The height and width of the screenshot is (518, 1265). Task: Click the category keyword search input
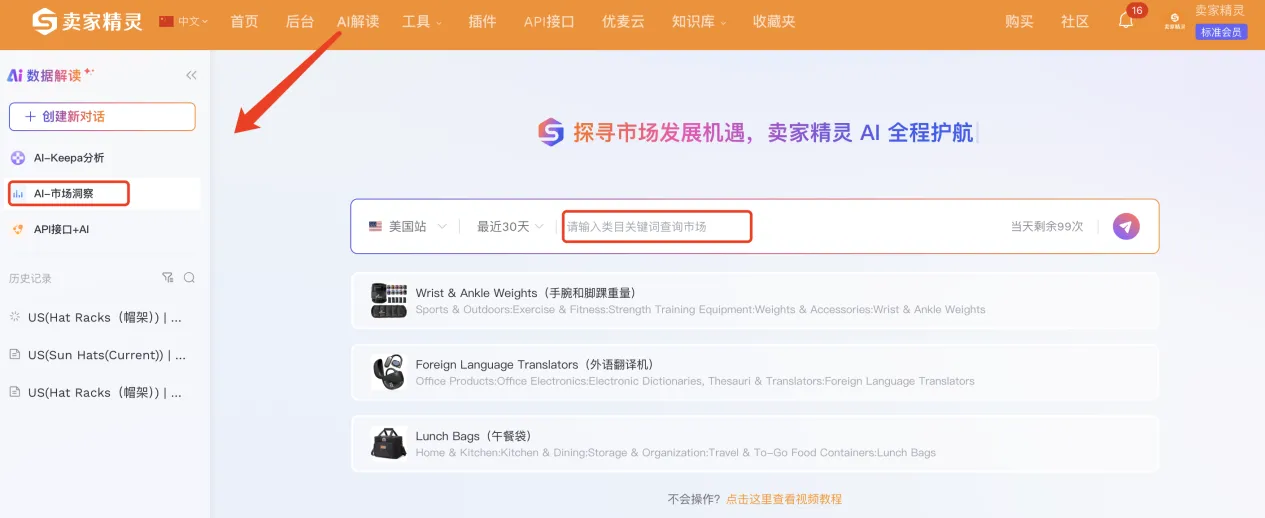657,227
